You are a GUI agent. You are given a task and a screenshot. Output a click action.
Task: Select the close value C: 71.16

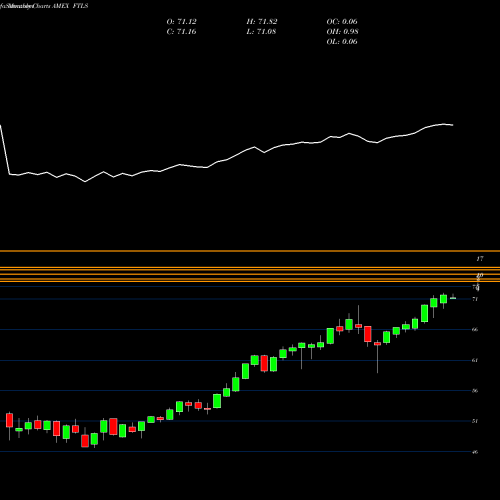(x=182, y=32)
